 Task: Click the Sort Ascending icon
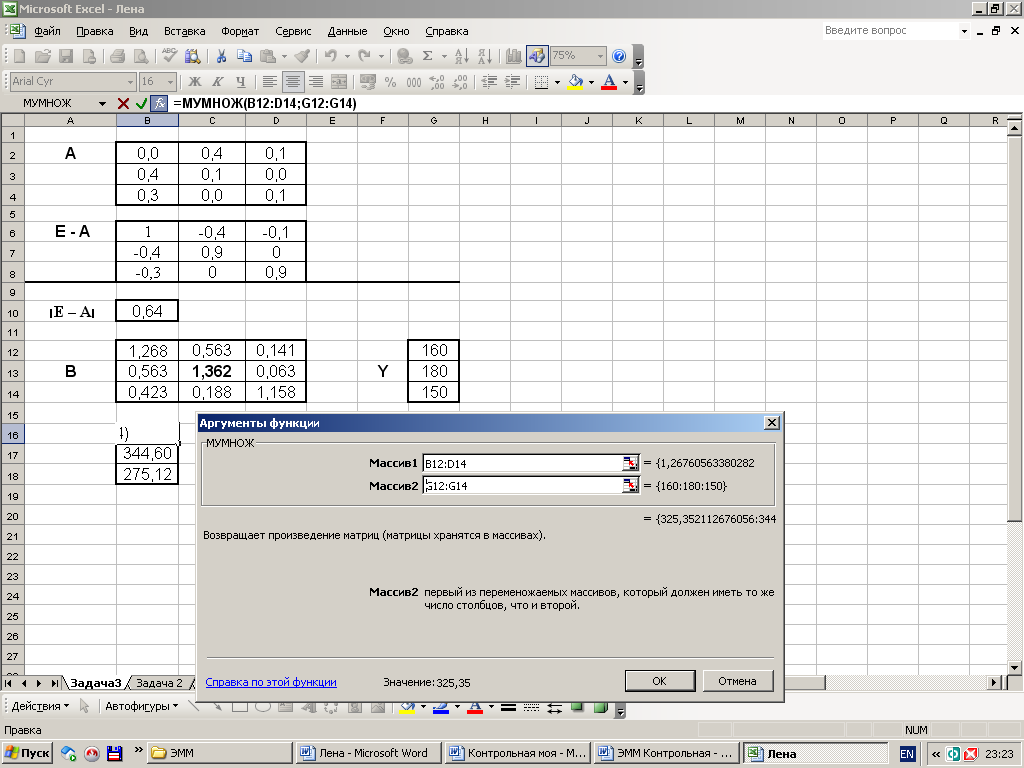461,57
